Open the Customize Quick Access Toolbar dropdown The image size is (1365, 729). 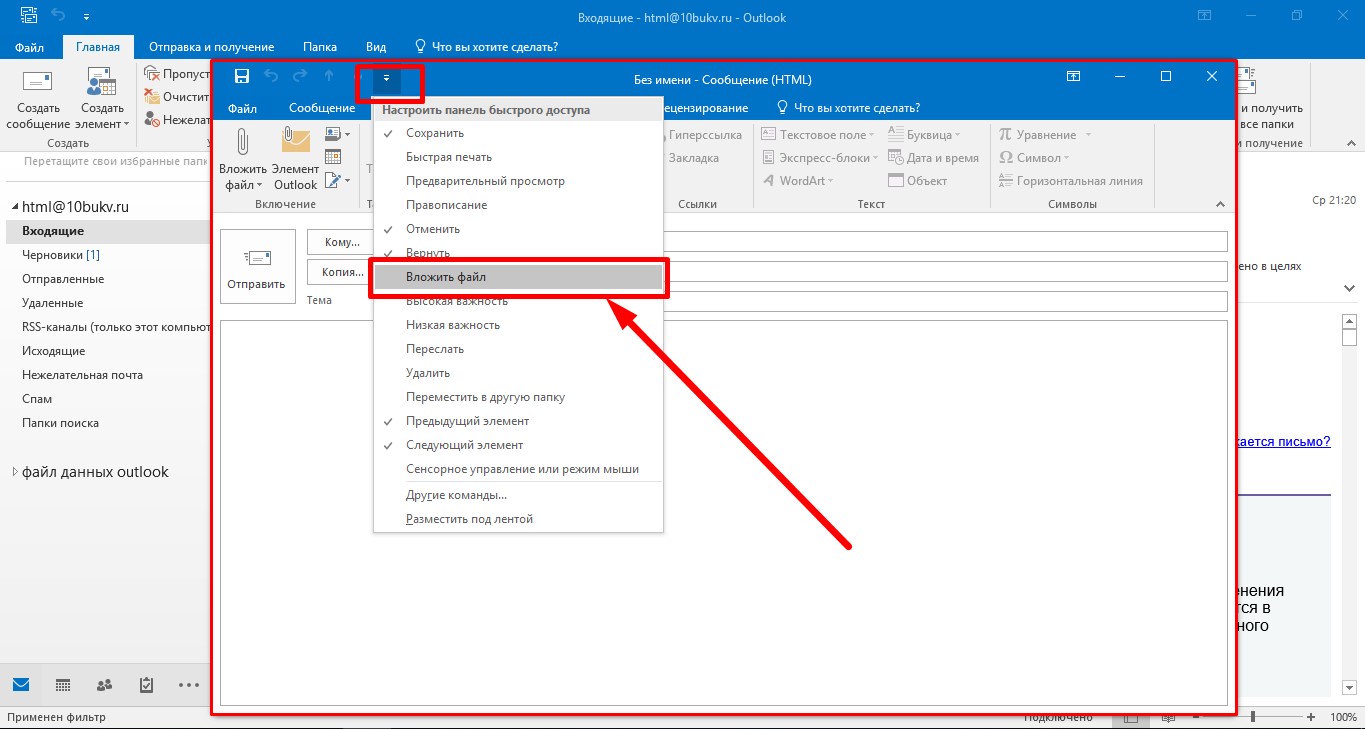pos(386,78)
